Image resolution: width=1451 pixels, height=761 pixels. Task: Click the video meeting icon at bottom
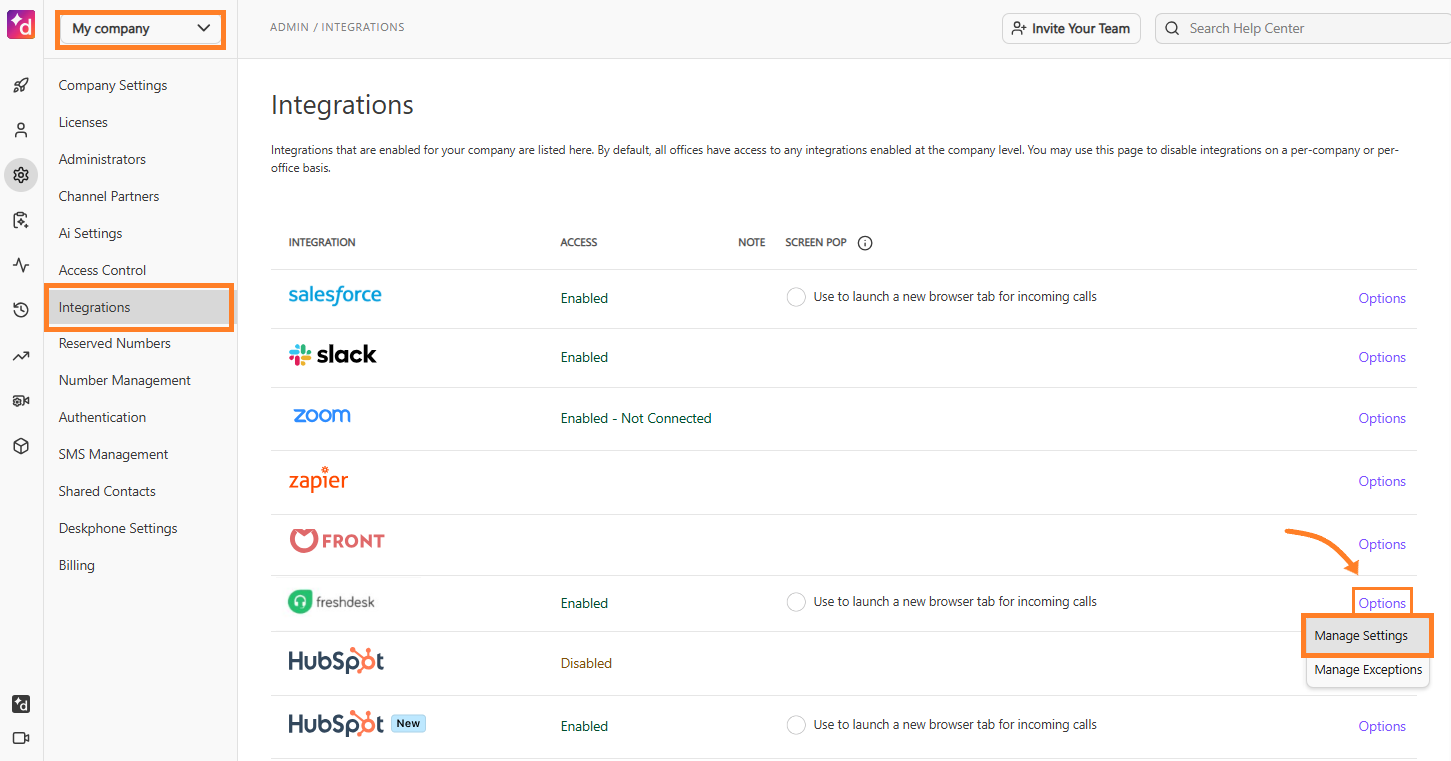(x=21, y=738)
